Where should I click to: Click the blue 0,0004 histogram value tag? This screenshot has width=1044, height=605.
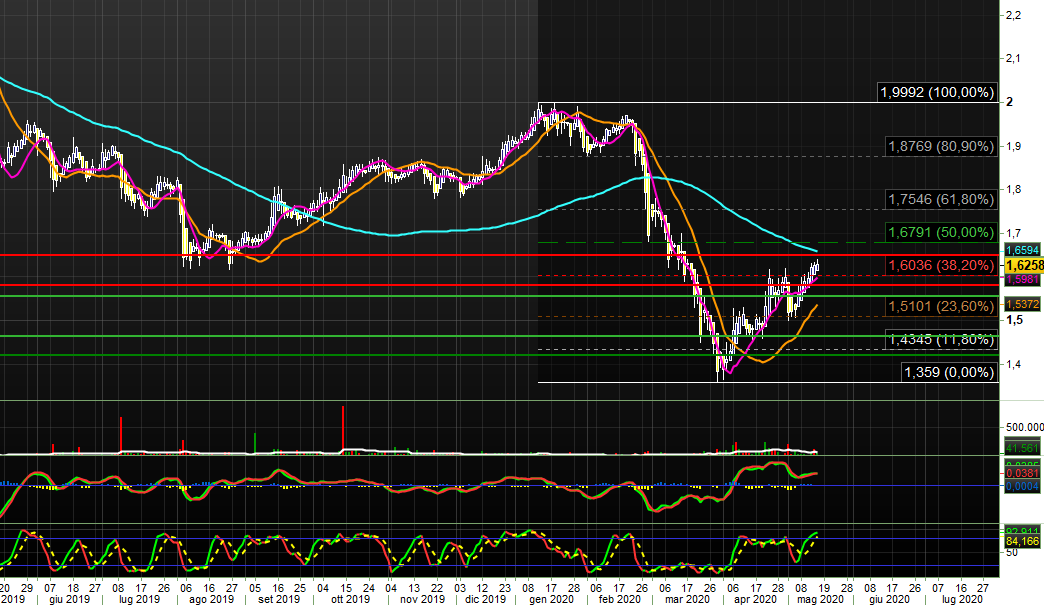pyautogui.click(x=1023, y=486)
